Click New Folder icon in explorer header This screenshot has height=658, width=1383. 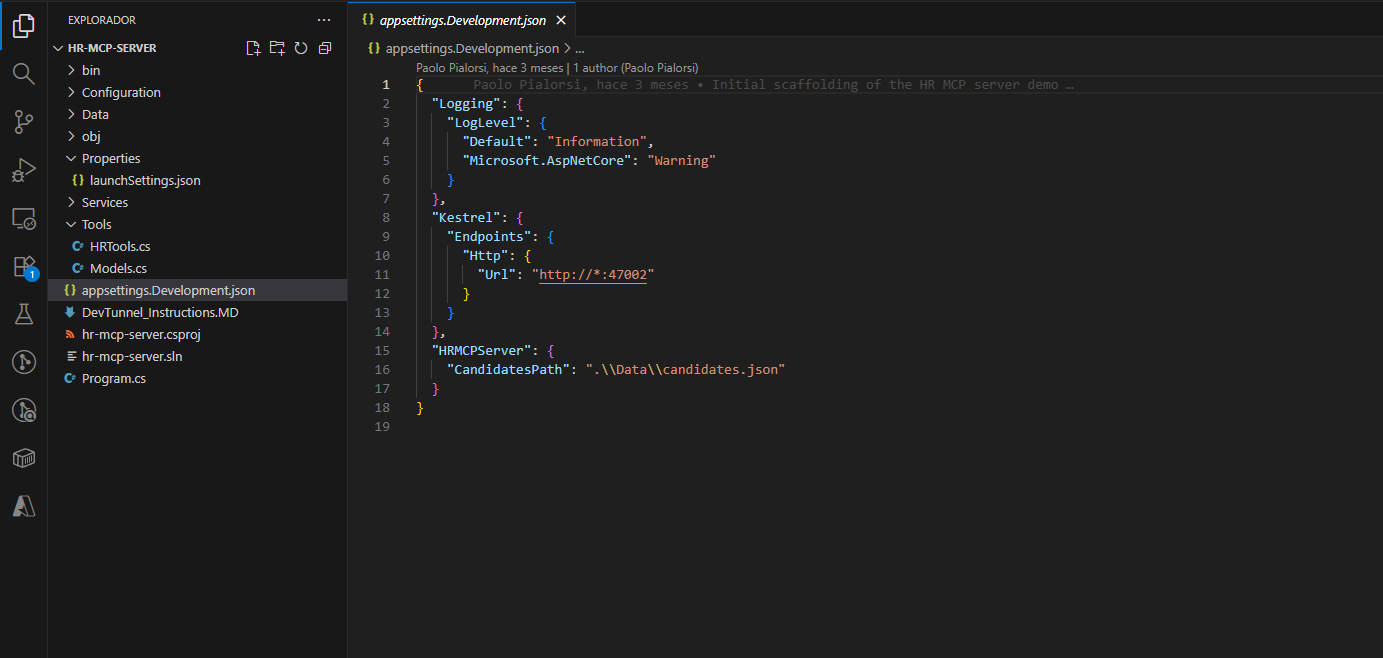pos(277,48)
